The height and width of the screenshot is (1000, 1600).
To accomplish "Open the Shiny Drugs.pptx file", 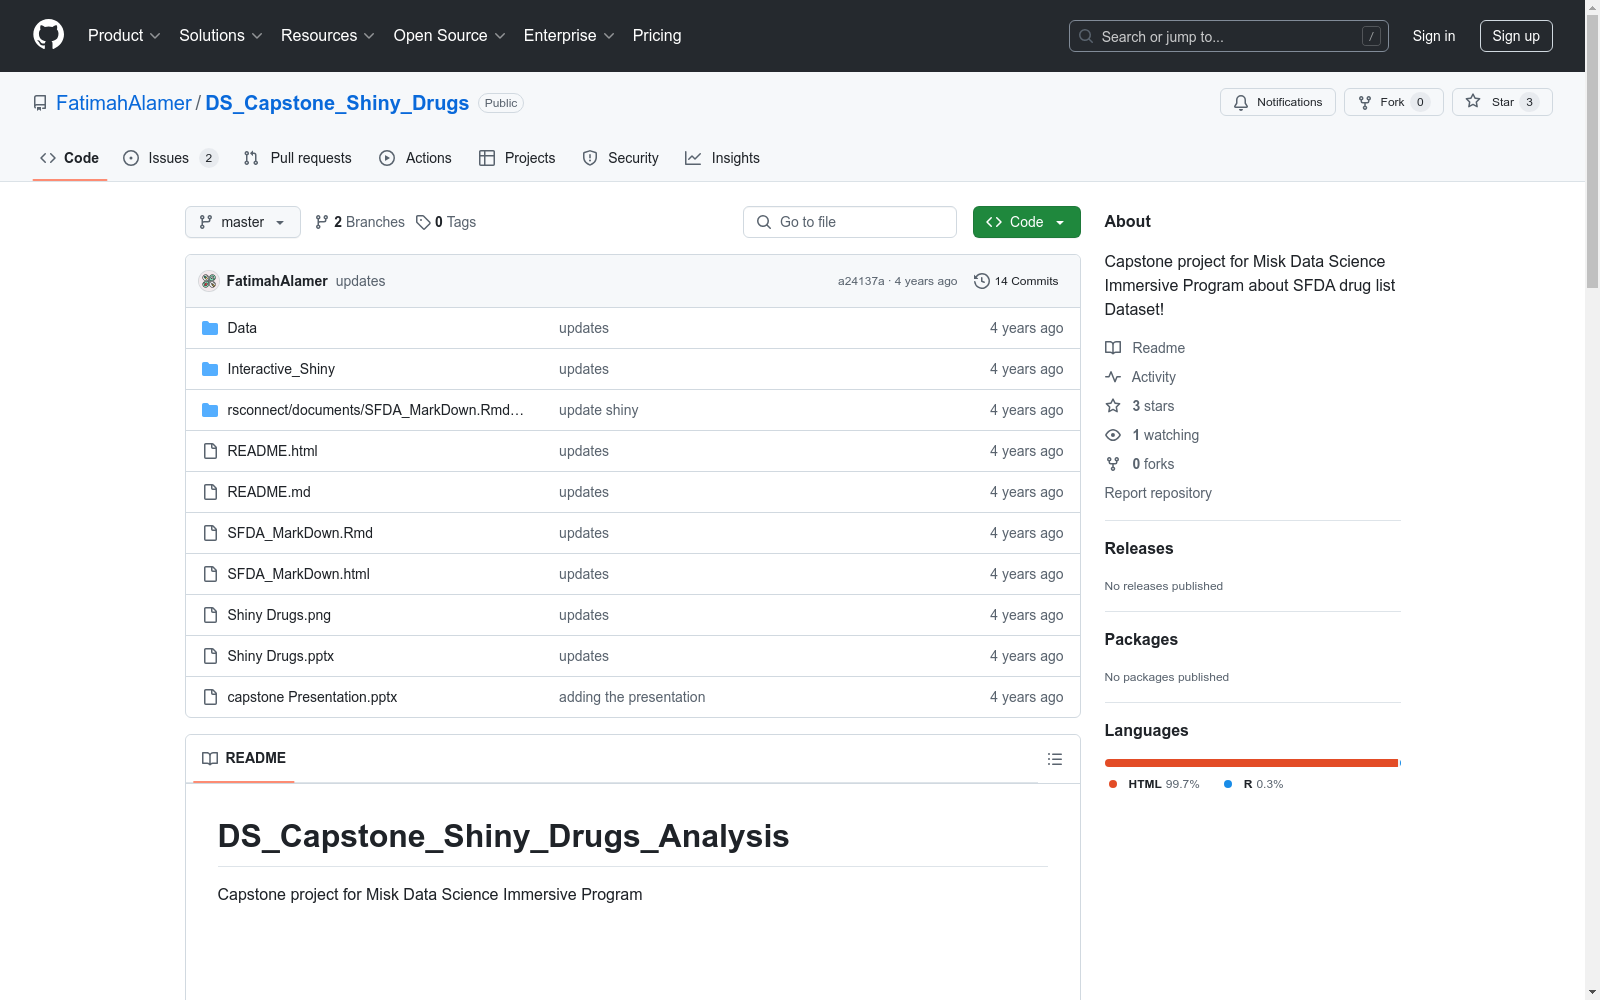I will coord(280,656).
